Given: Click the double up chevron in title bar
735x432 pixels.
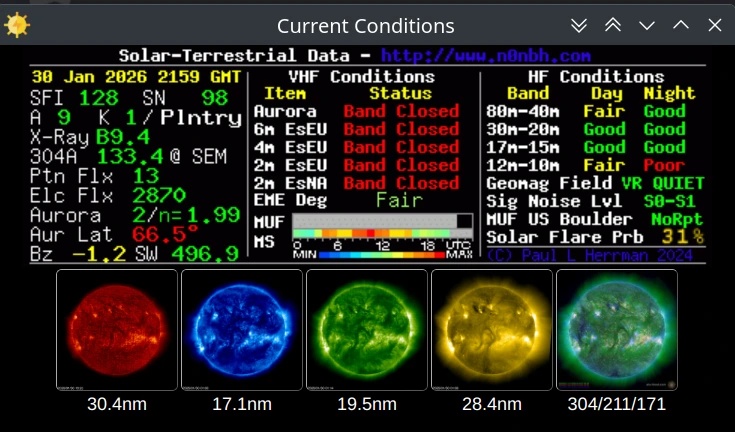Looking at the screenshot, I should tap(613, 25).
